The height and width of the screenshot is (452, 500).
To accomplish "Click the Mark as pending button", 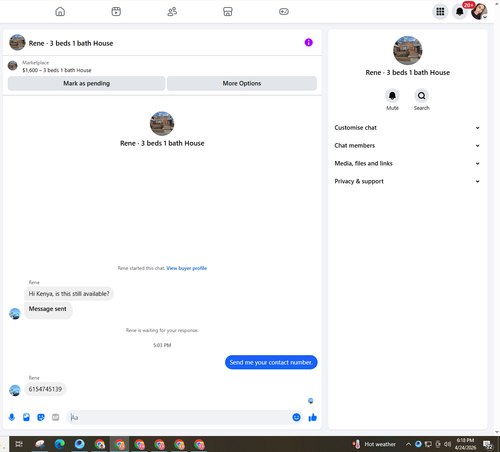I will (86, 83).
